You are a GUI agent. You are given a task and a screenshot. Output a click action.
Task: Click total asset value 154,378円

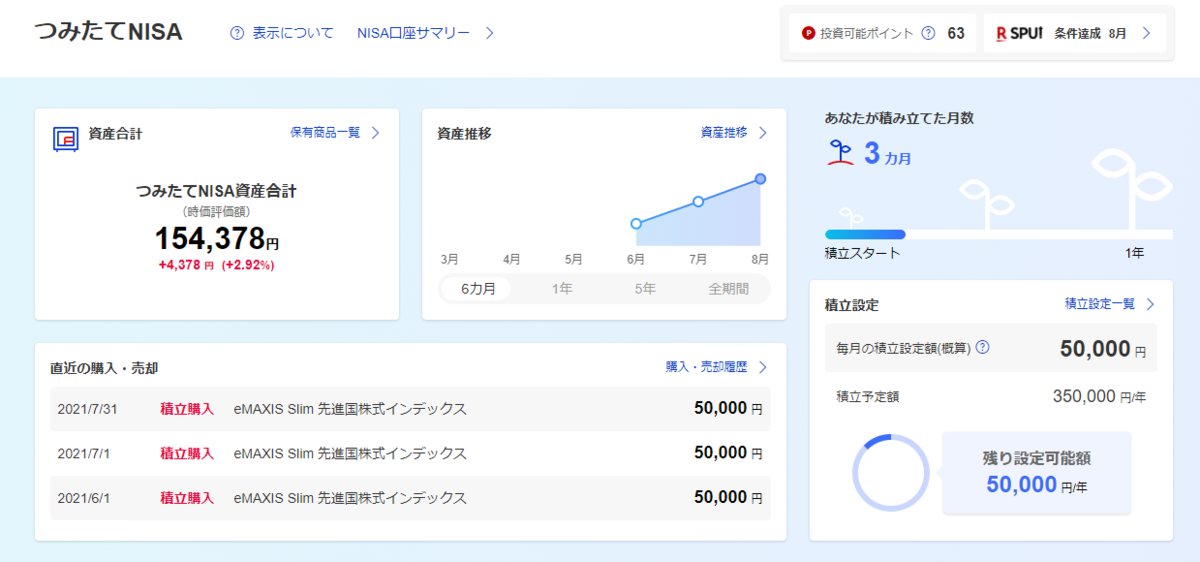[217, 238]
